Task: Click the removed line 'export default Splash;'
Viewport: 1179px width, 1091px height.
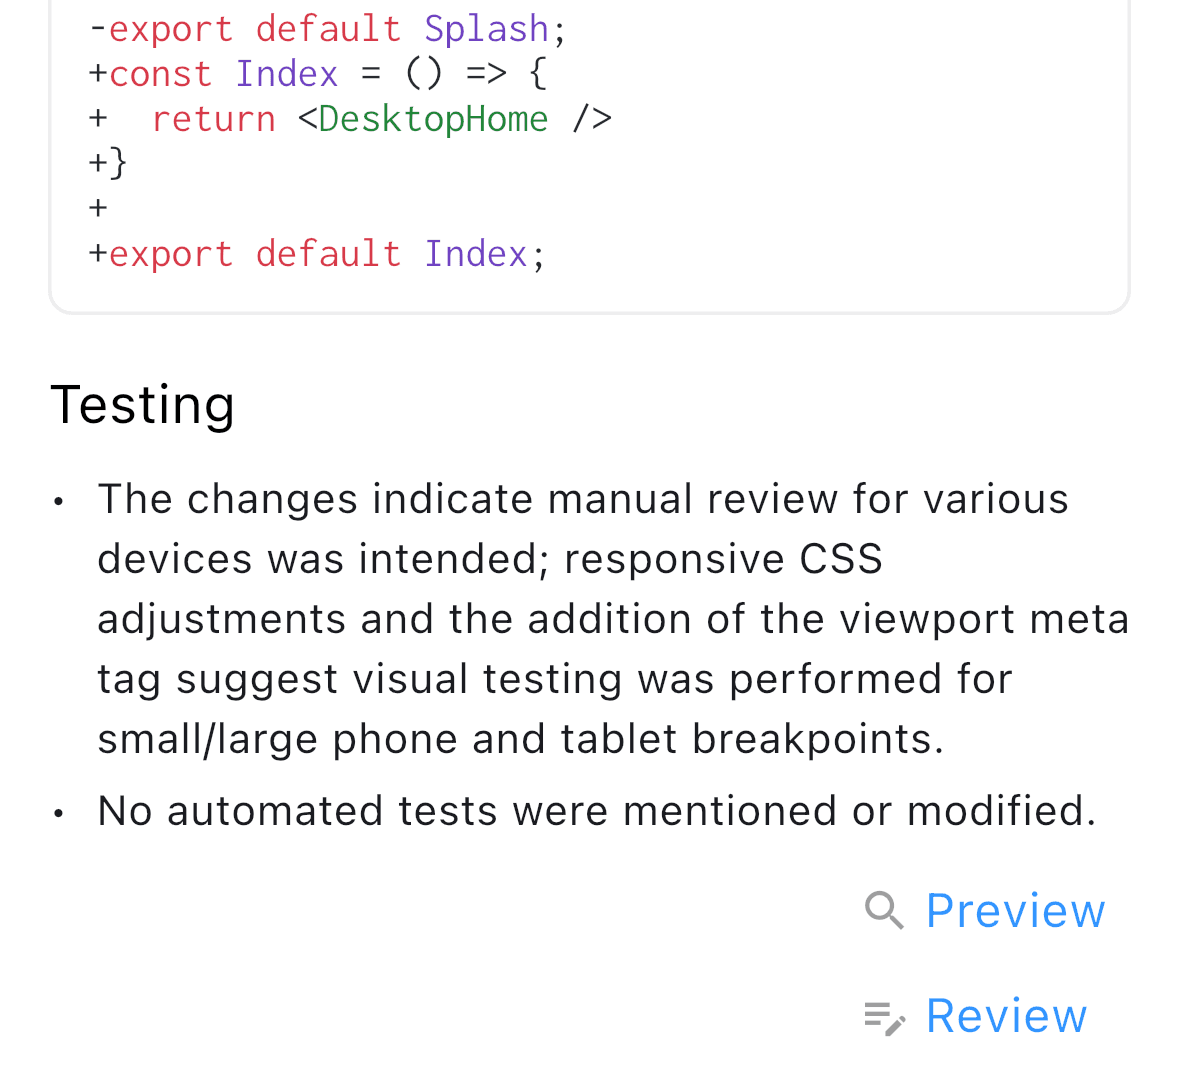Action: pos(327,29)
